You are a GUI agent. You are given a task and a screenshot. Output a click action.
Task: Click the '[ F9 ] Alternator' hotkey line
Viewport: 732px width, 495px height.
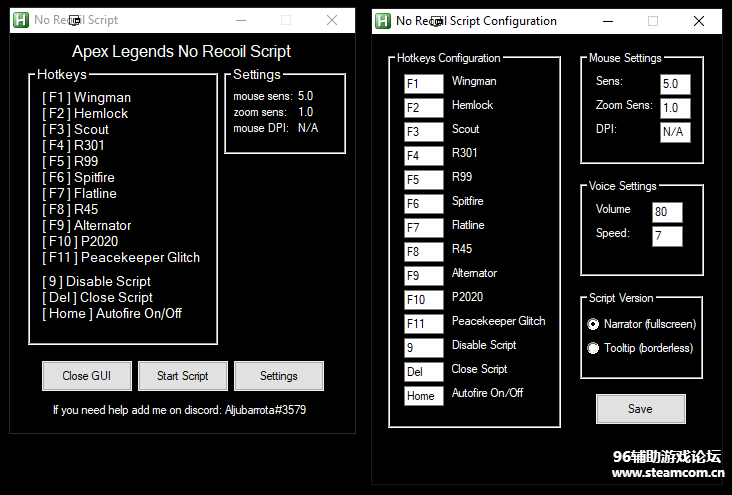coord(87,226)
